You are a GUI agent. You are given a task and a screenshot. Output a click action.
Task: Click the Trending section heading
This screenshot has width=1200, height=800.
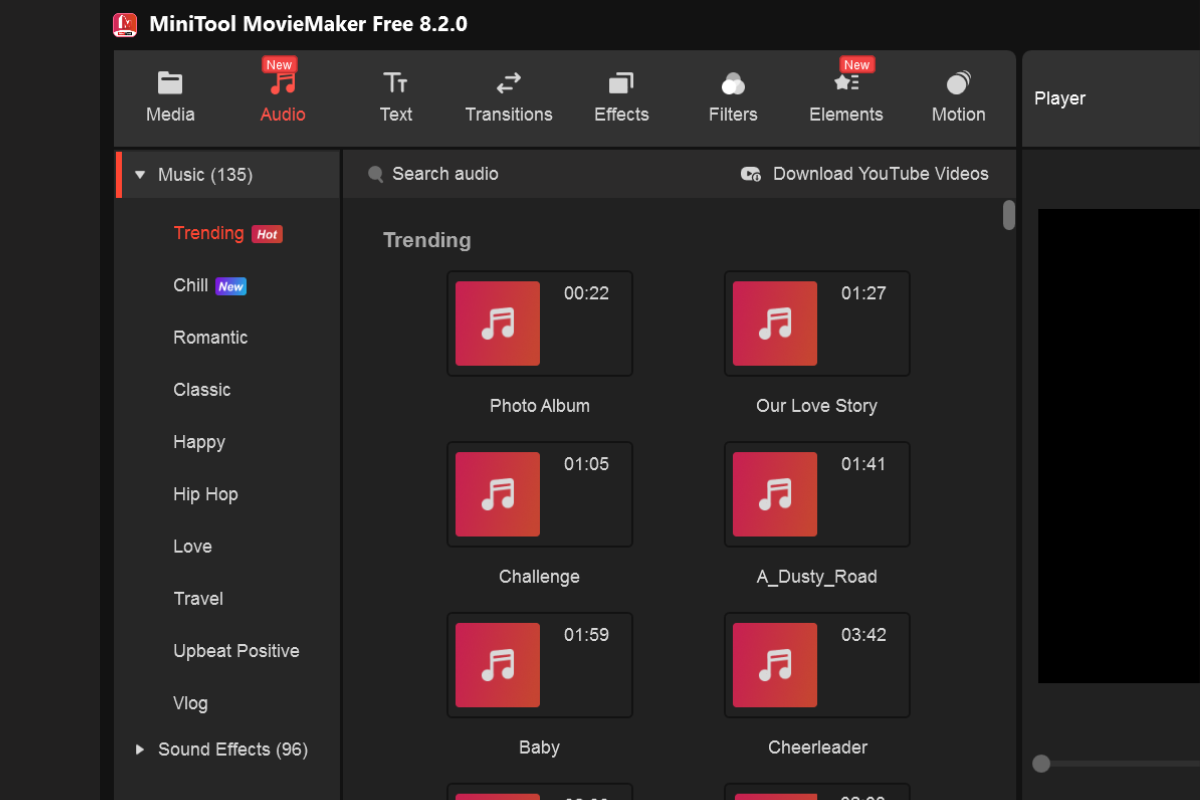coord(427,240)
